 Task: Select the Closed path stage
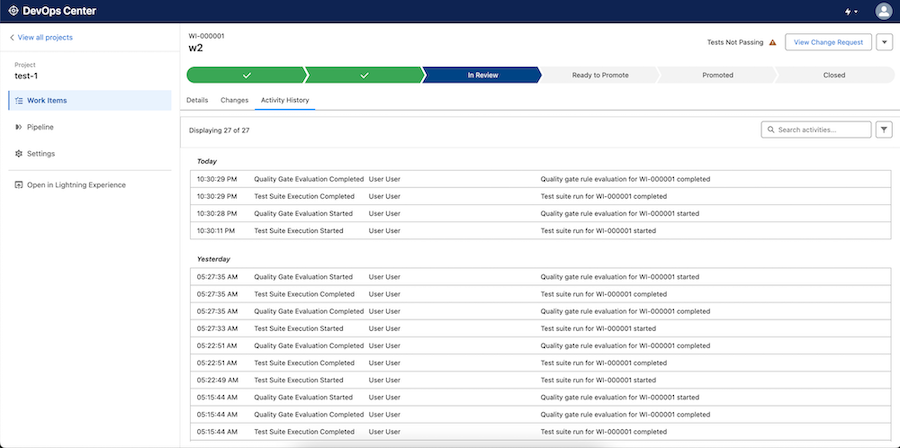[833, 75]
